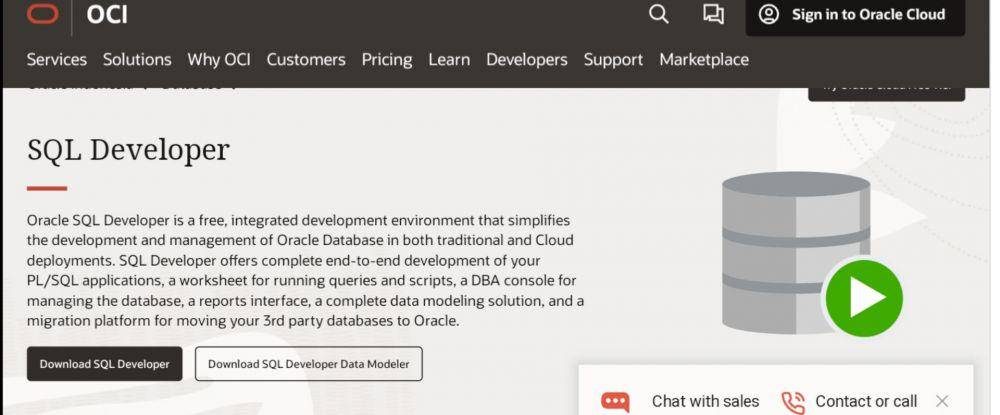Image resolution: width=1000 pixels, height=415 pixels.
Task: Open the search magnifier icon
Action: click(x=658, y=14)
